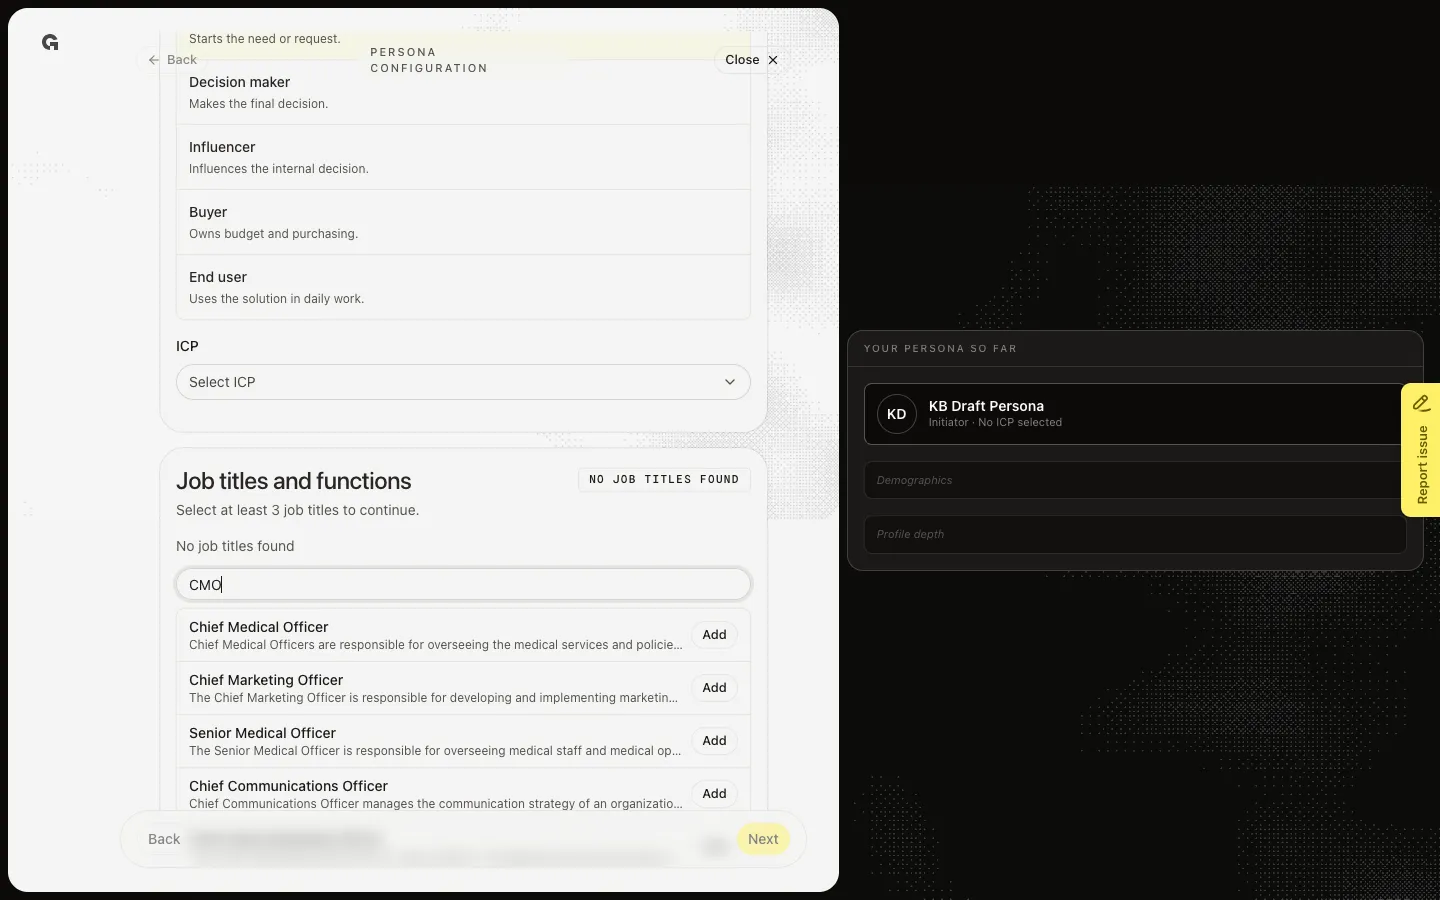Click Chief Marketing Officer result title

266,680
